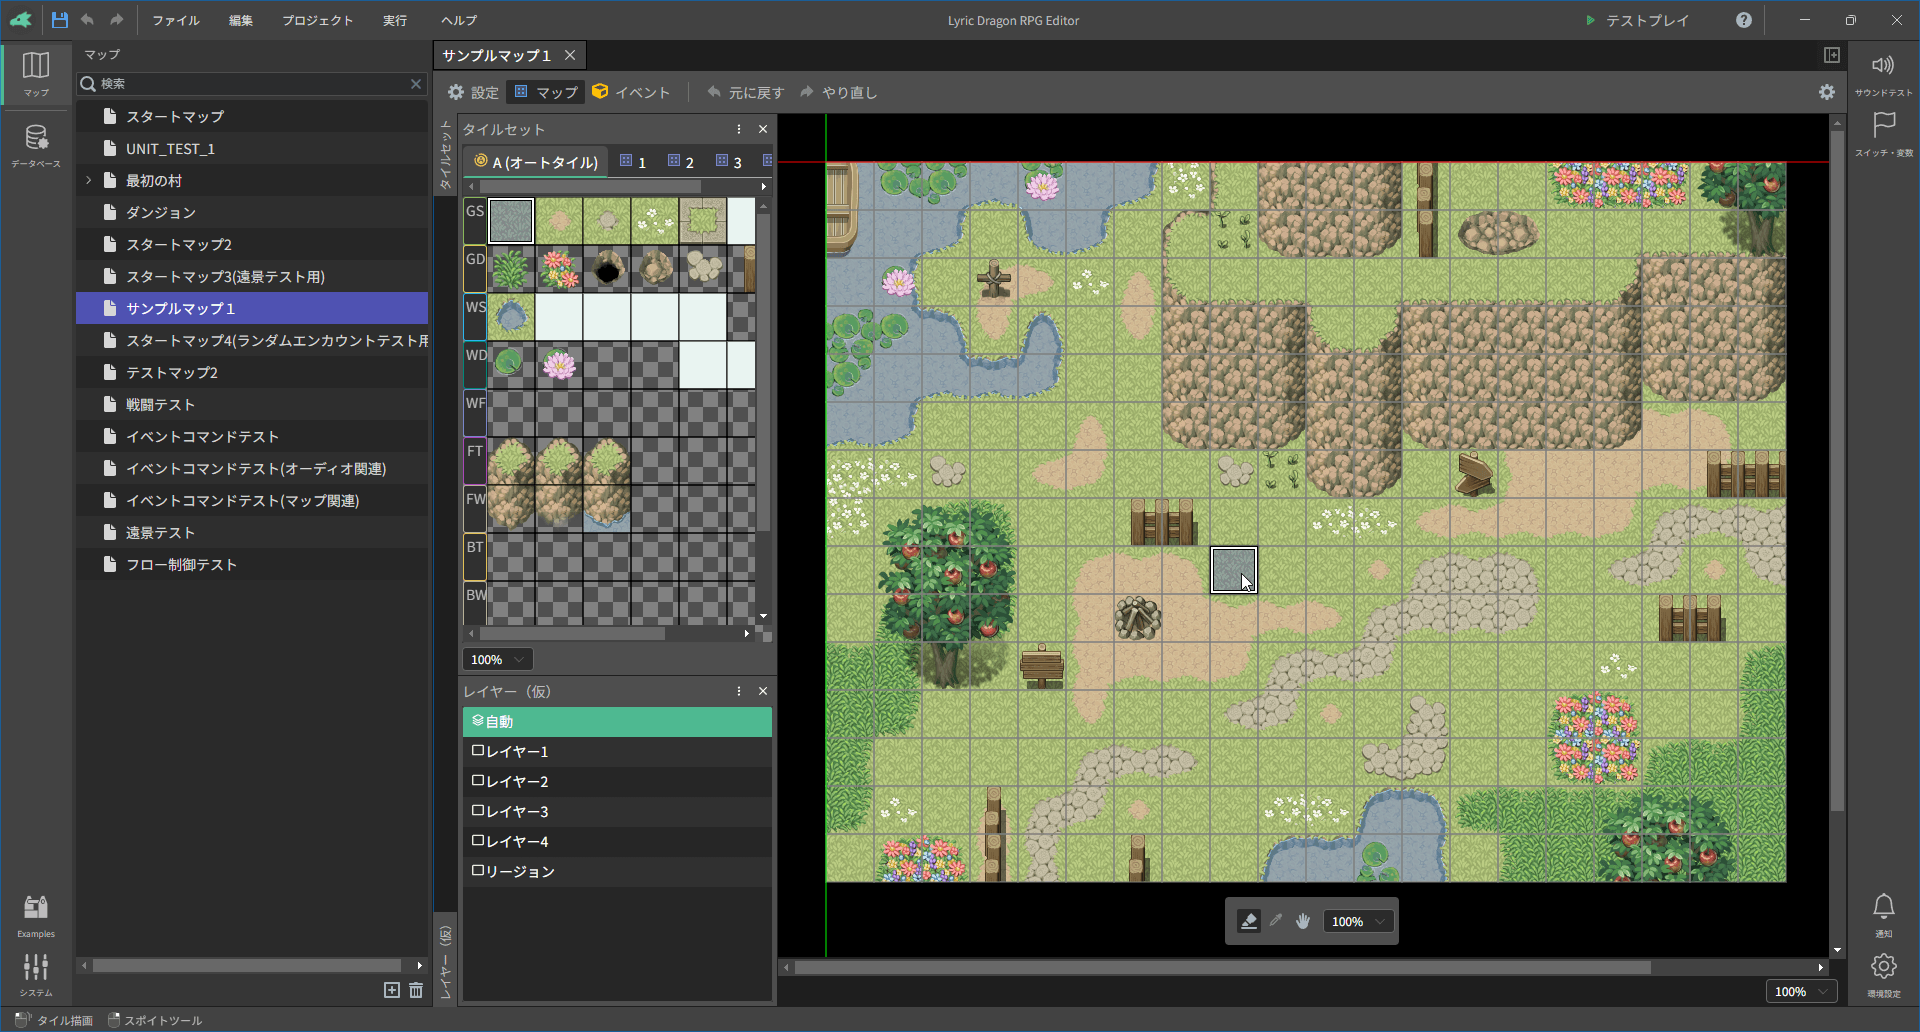Switch to tileset tab 2
1920x1032 pixels.
(681, 162)
